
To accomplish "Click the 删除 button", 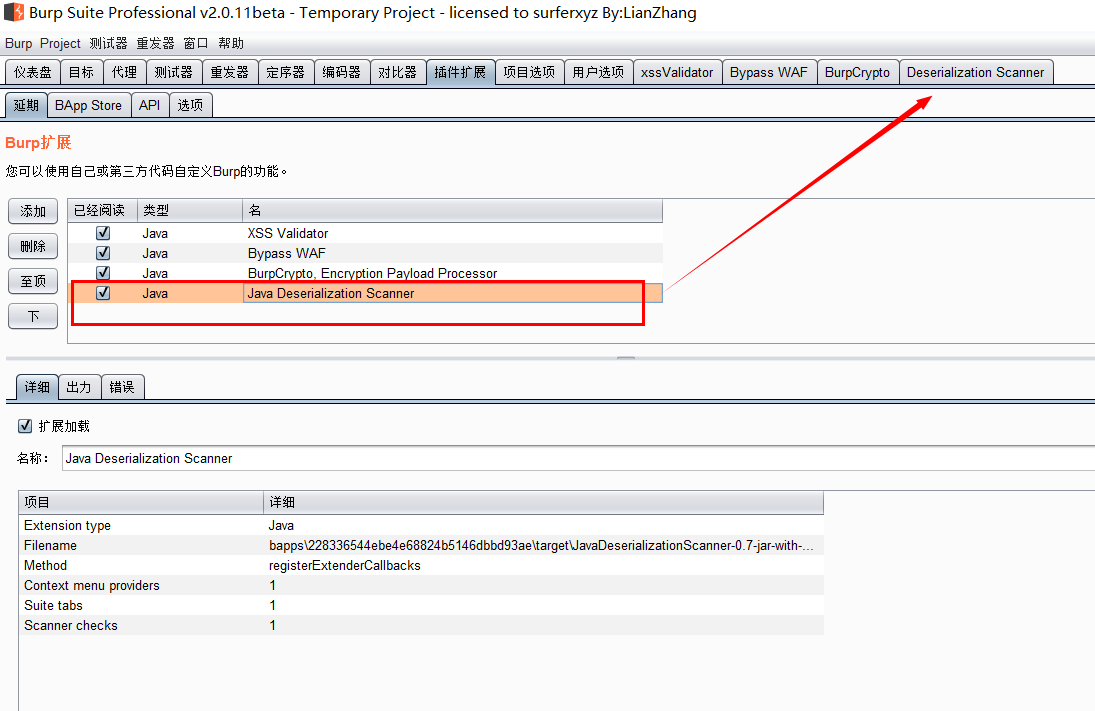I will pyautogui.click(x=33, y=246).
